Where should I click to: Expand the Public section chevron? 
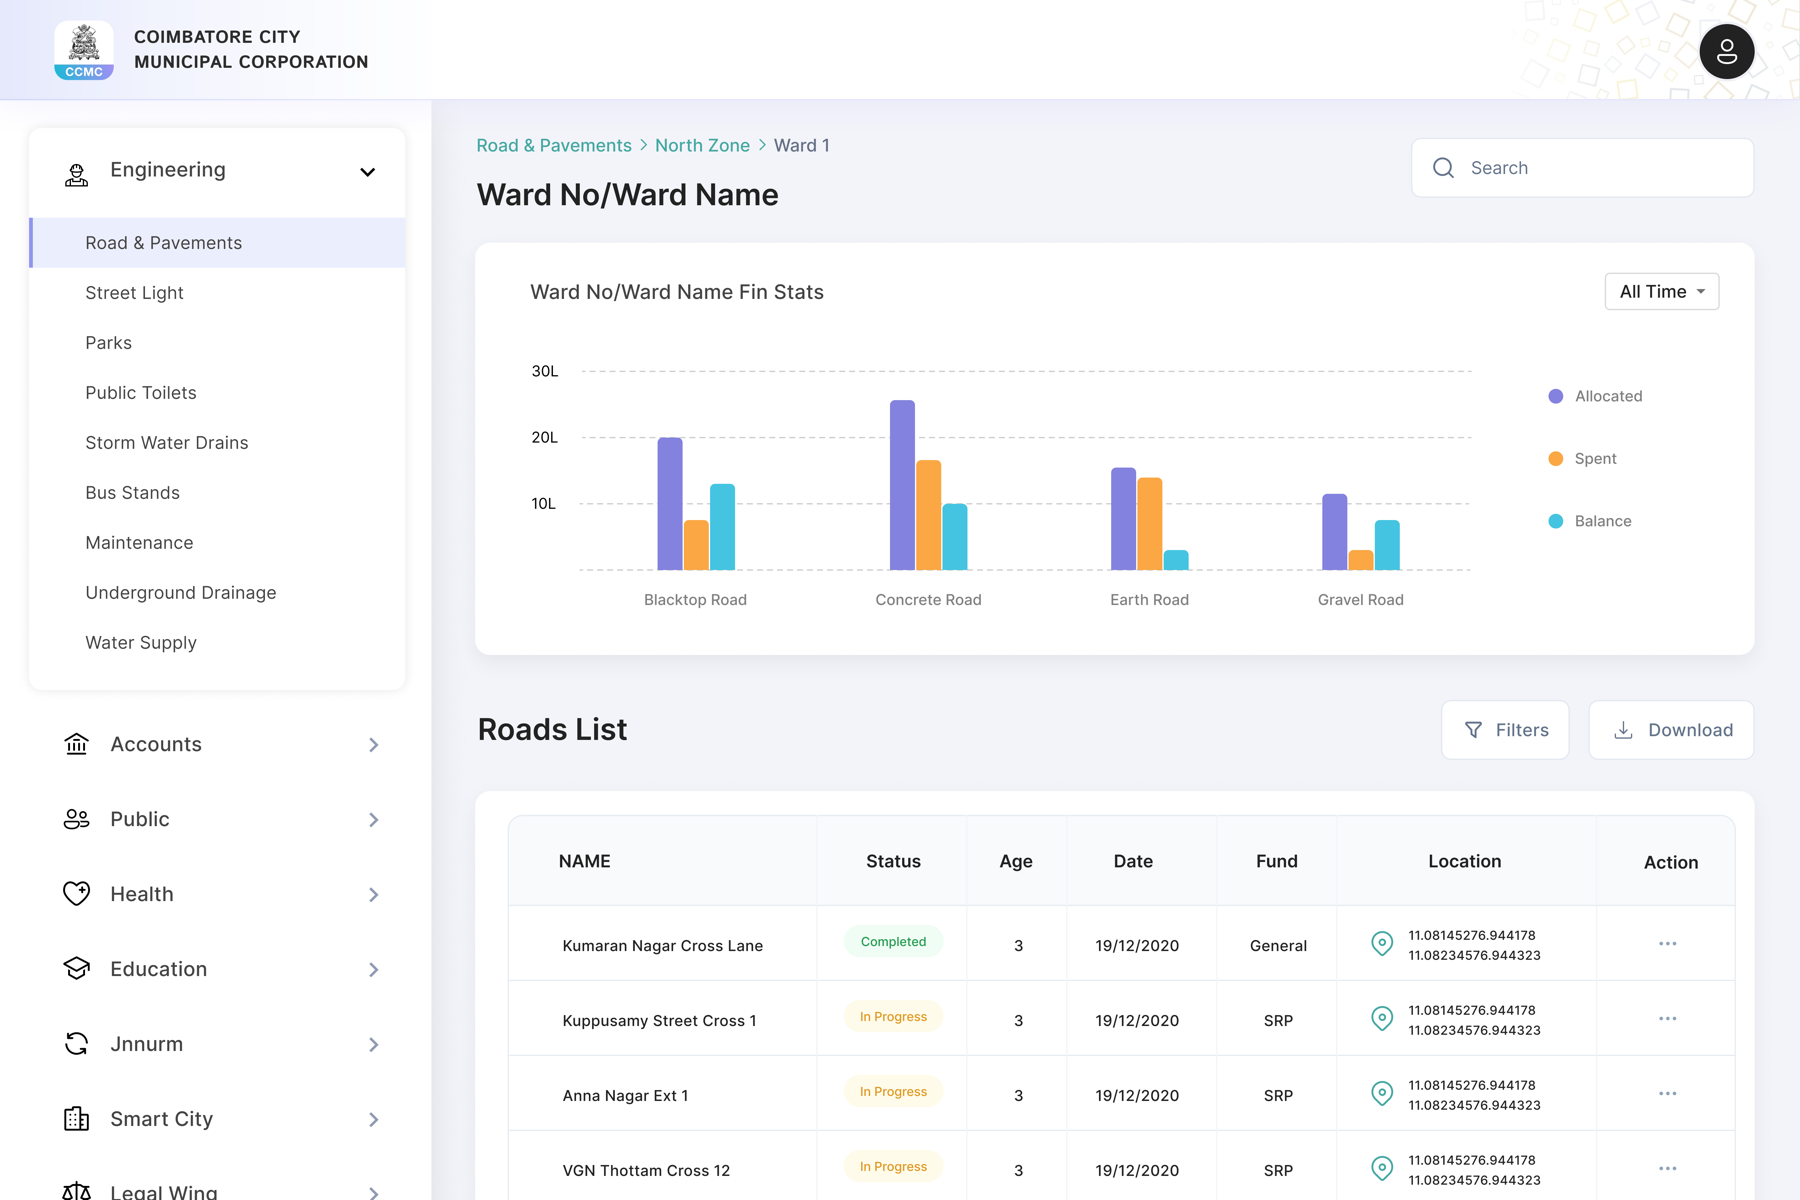coord(373,820)
